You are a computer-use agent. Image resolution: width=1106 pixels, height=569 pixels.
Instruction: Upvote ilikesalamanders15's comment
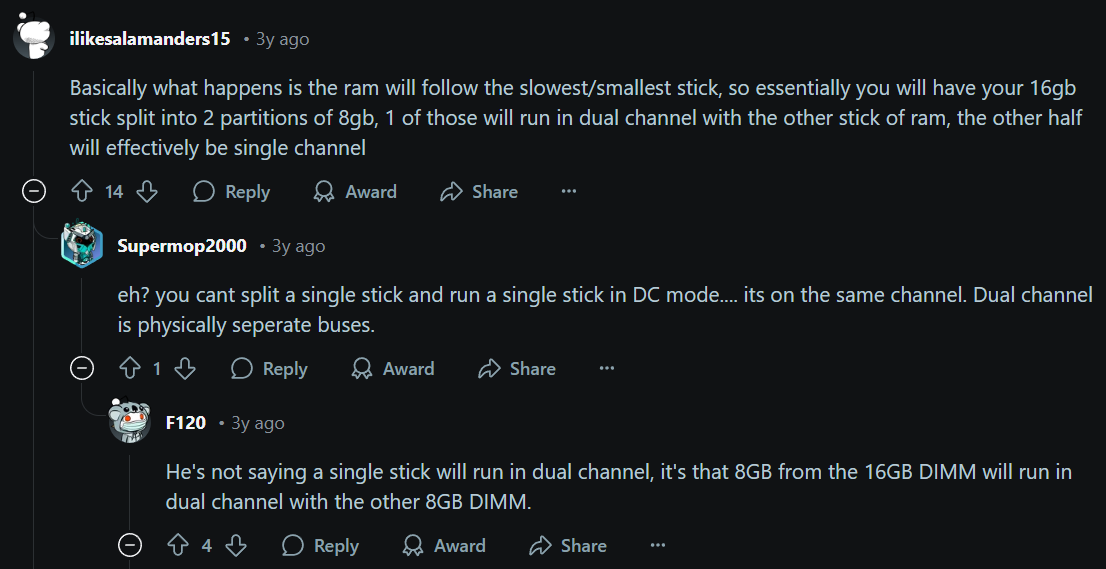(83, 192)
